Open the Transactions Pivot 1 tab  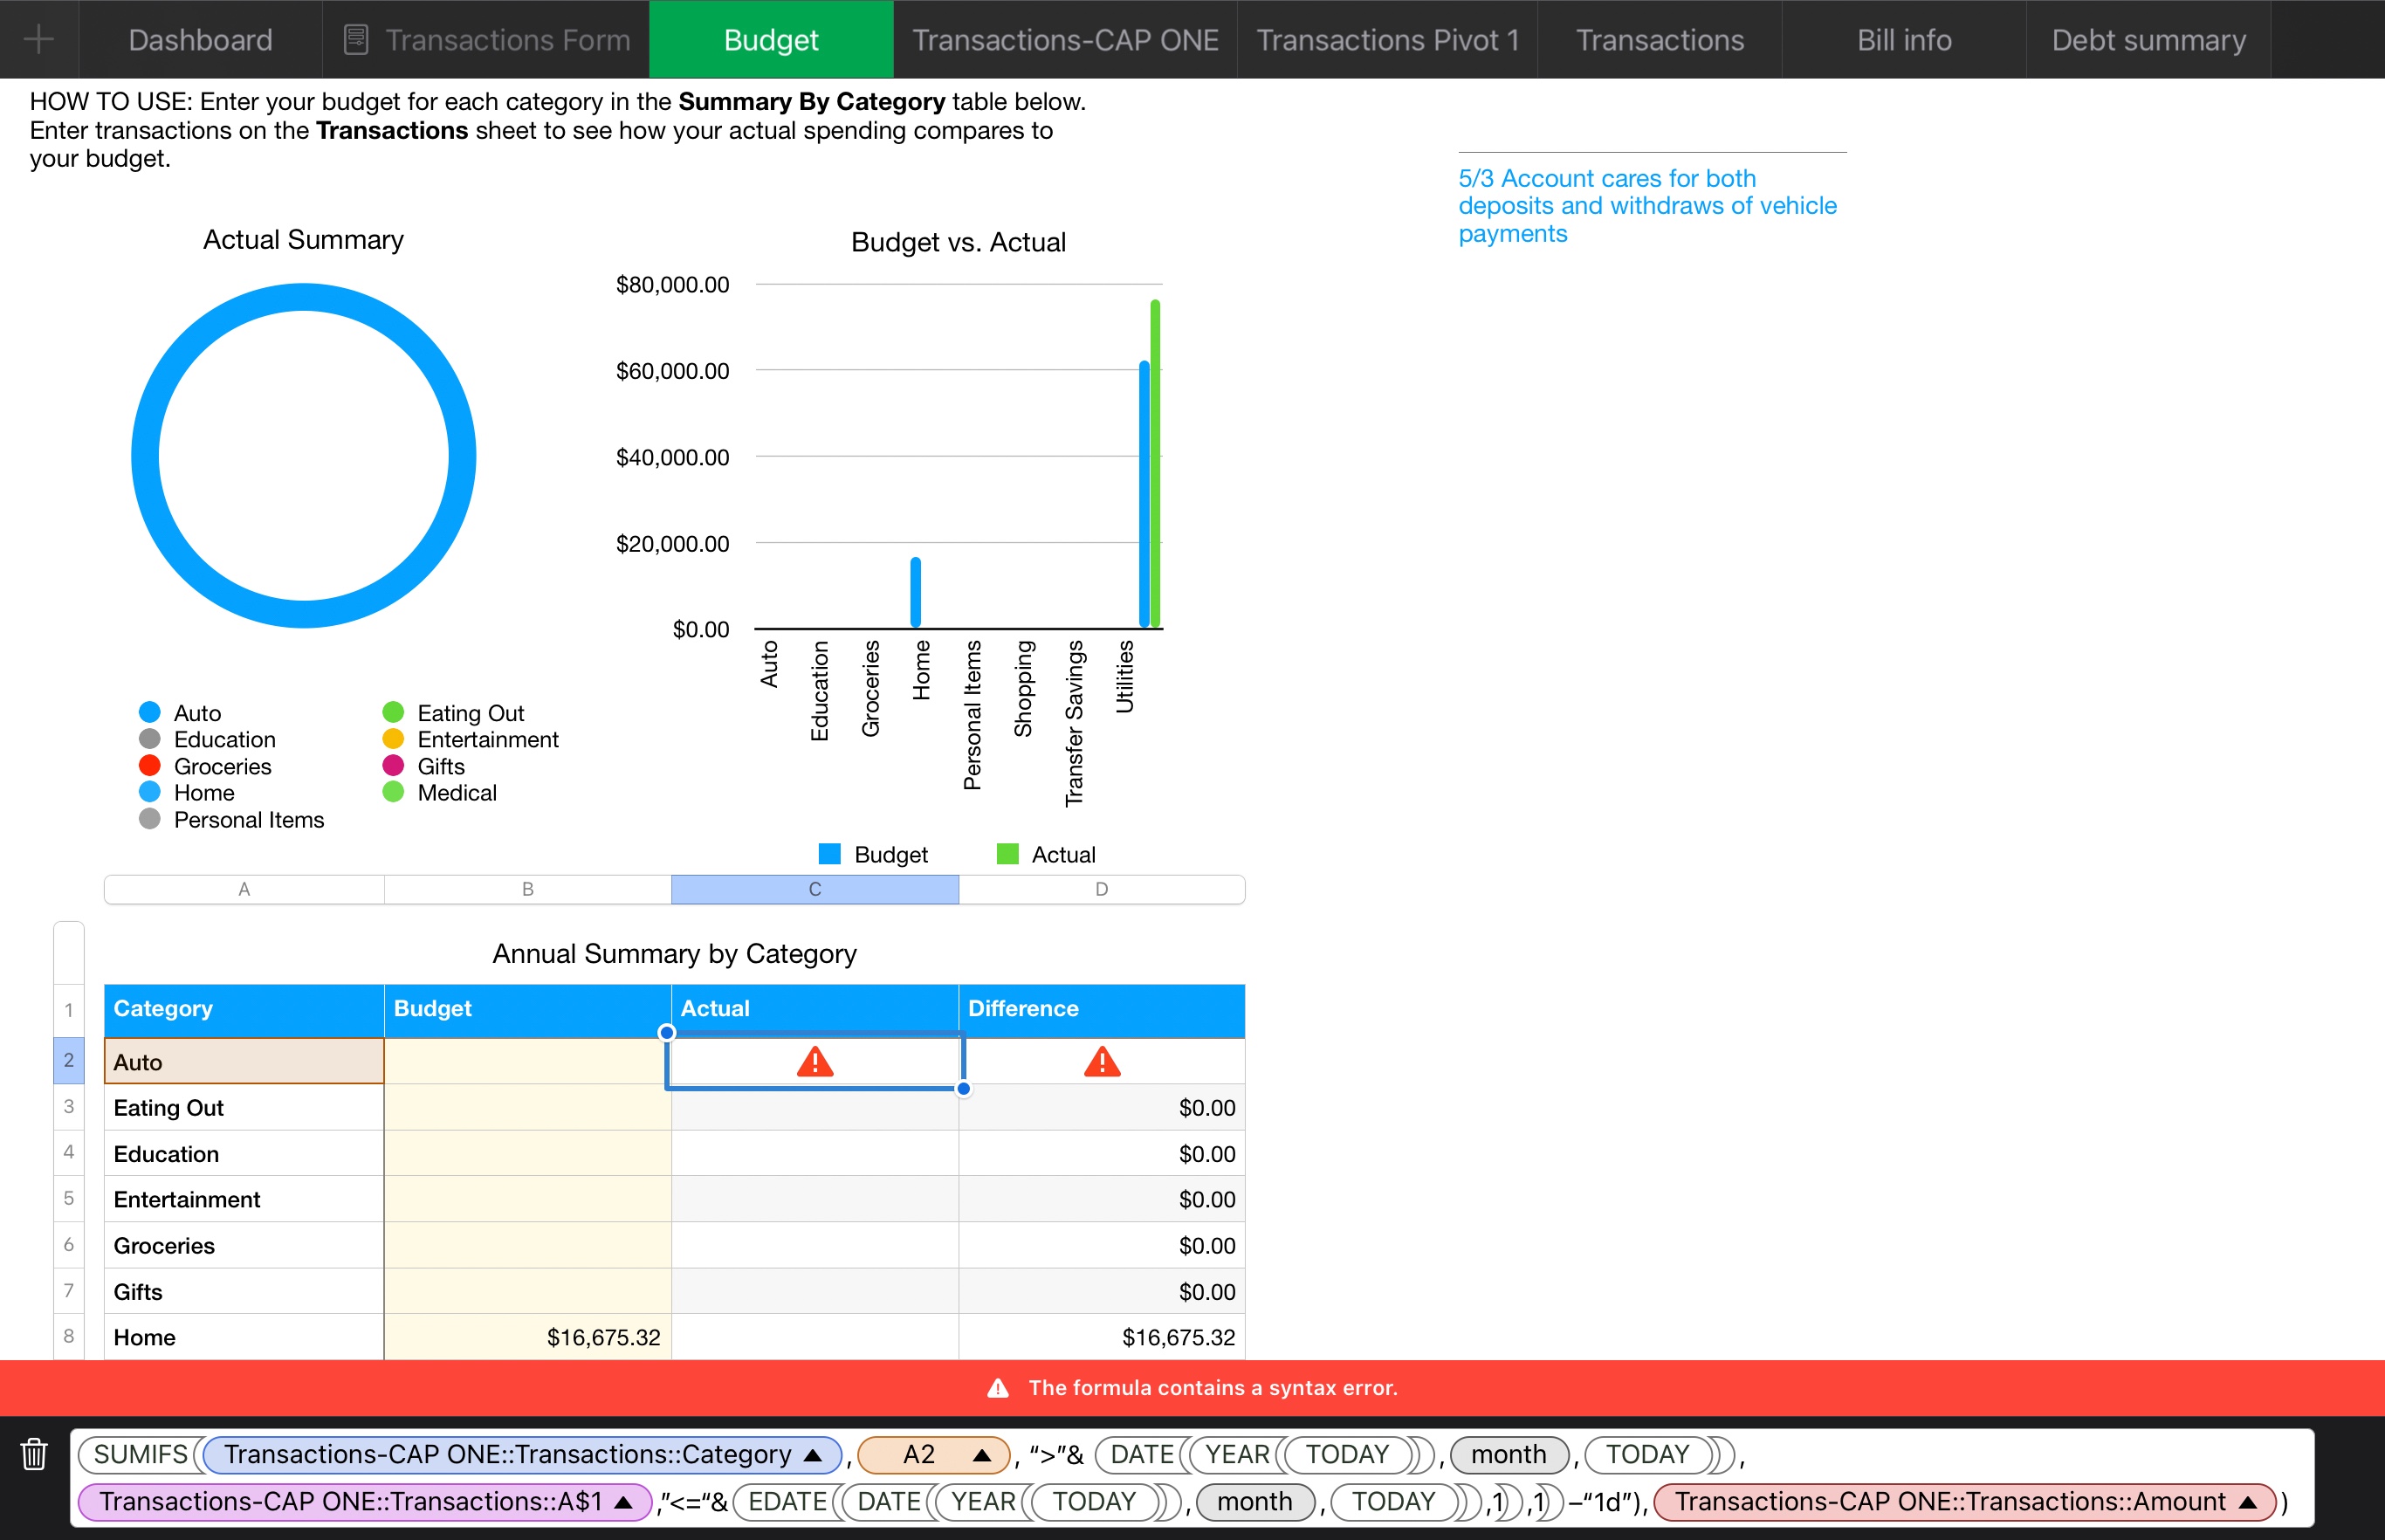pos(1387,40)
